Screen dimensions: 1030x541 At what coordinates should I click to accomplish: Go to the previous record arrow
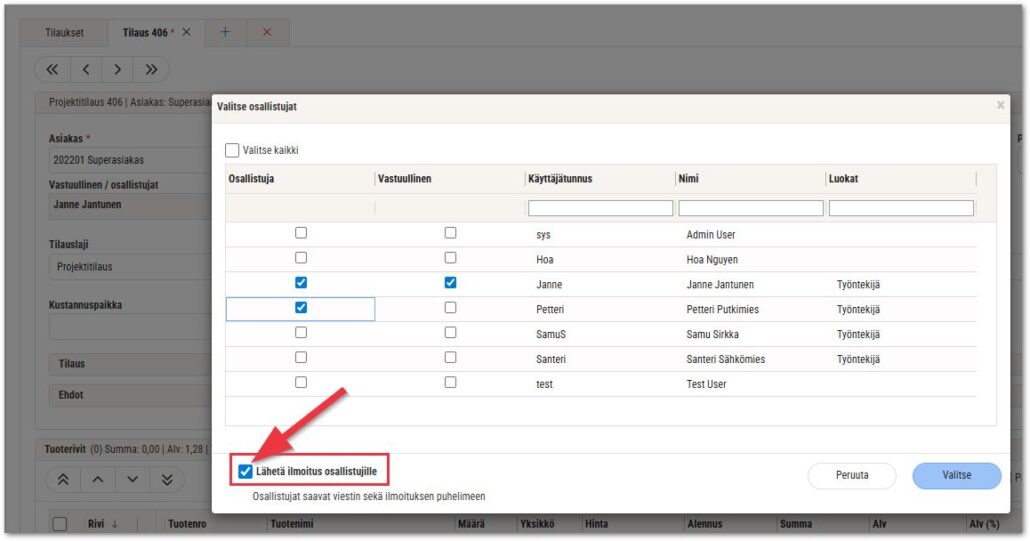[x=85, y=70]
